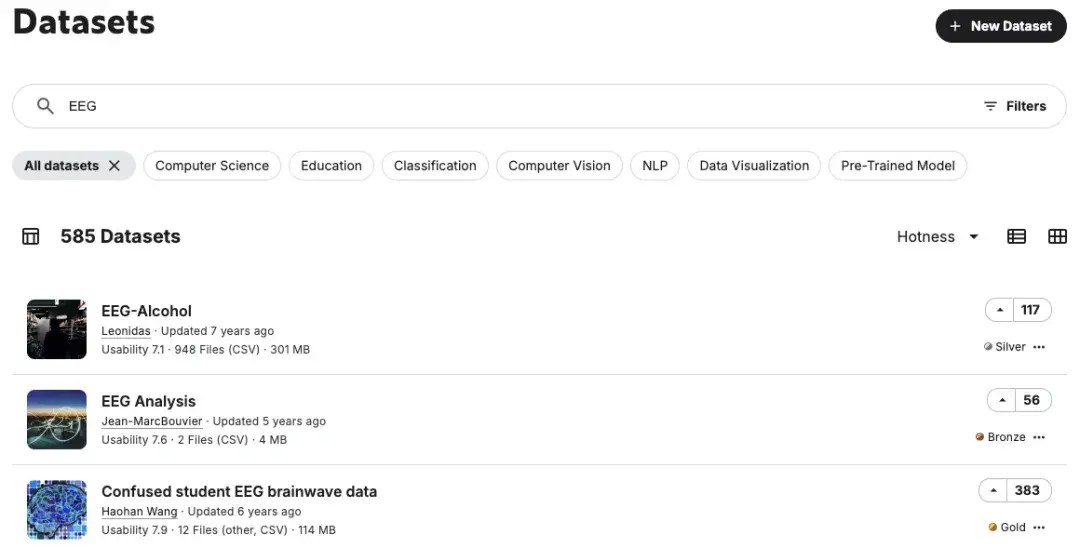Open the EEG Analysis dataset thumbnail

click(x=57, y=420)
